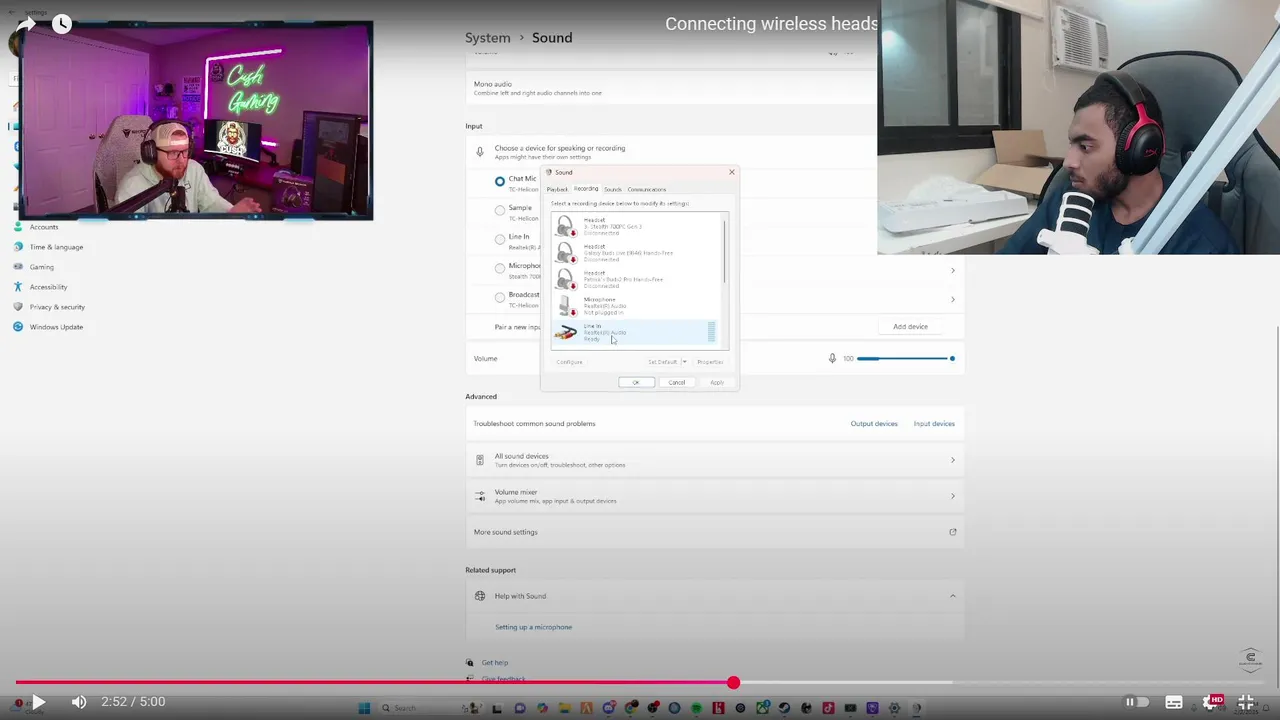Select the Galaxy Buds Live Hands-Free headset
The image size is (1280, 720).
click(x=636, y=253)
